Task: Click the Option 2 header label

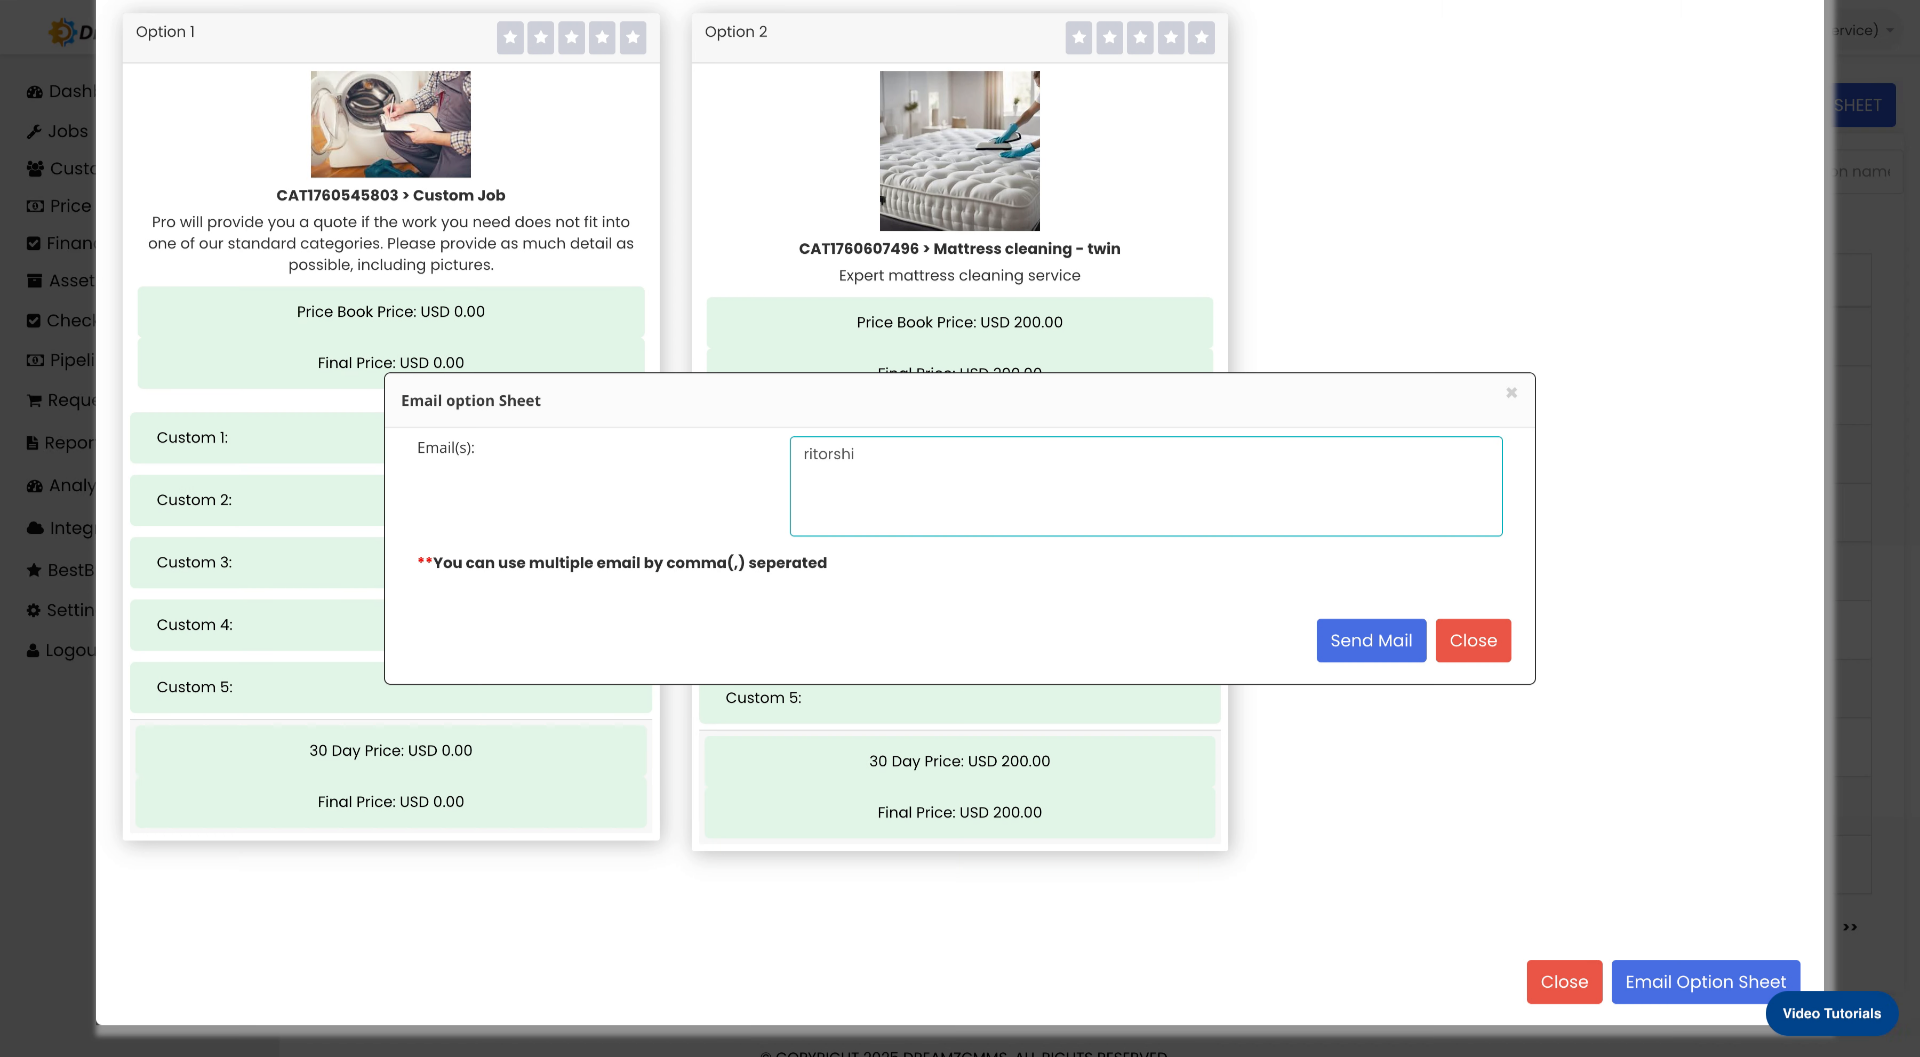Action: point(736,32)
